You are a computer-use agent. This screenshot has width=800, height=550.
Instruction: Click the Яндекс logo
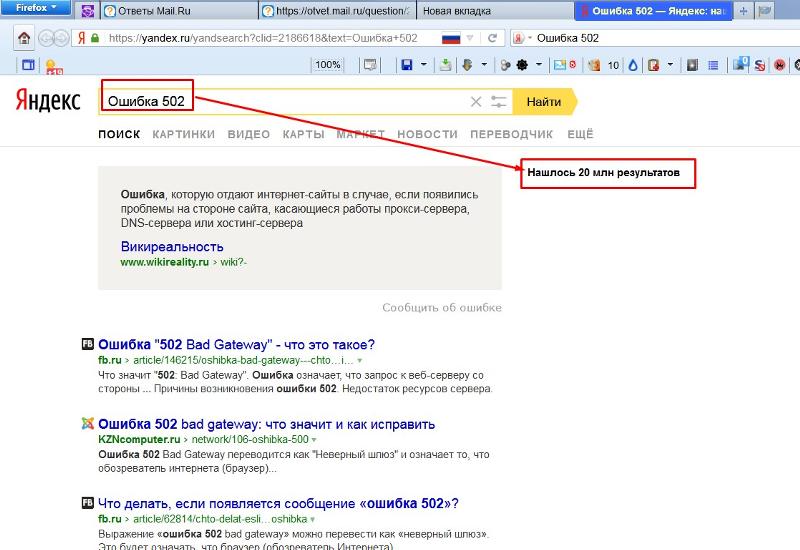48,100
